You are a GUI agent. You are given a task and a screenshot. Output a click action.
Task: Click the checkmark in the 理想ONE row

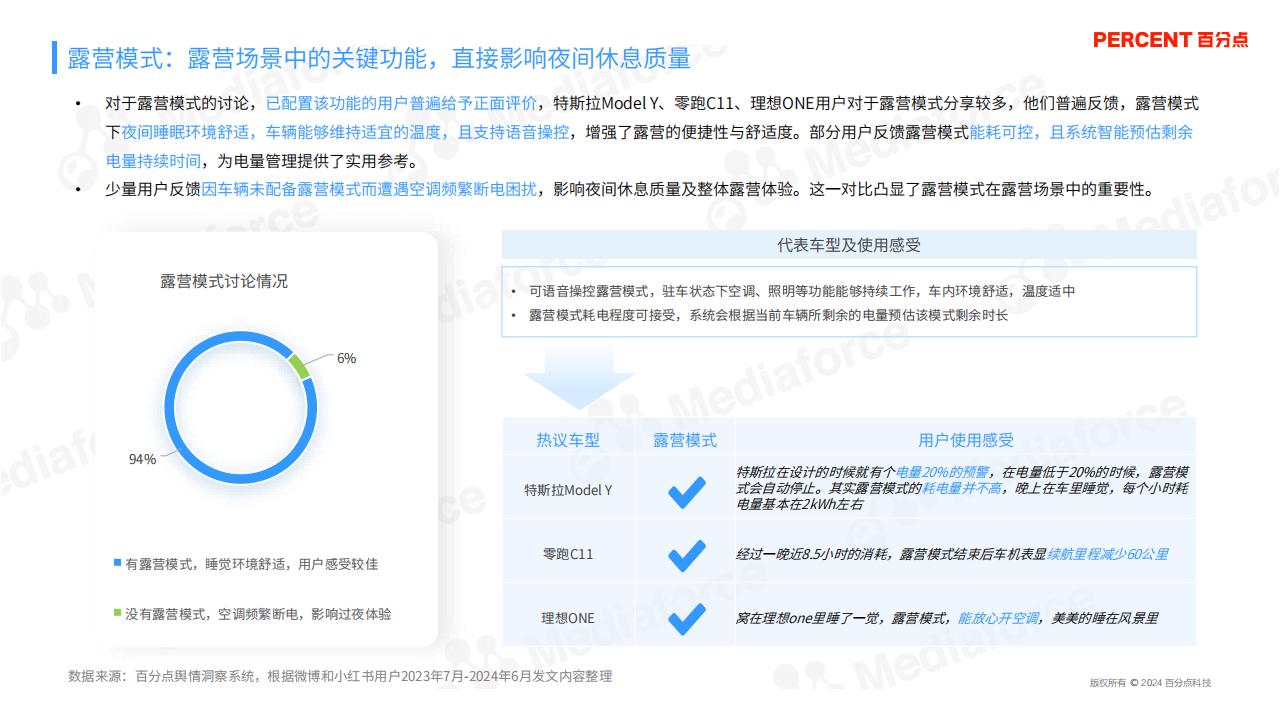[x=686, y=618]
